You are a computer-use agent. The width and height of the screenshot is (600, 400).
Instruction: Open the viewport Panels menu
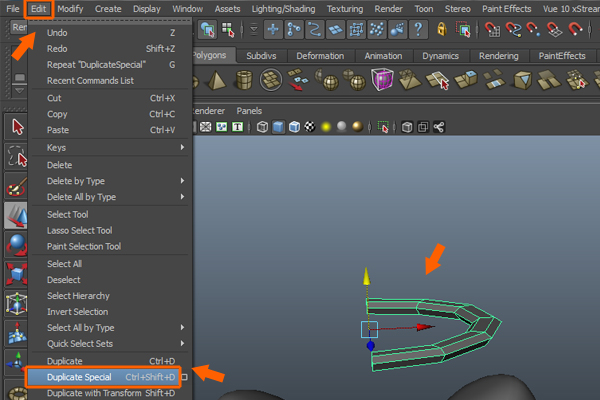[x=249, y=111]
